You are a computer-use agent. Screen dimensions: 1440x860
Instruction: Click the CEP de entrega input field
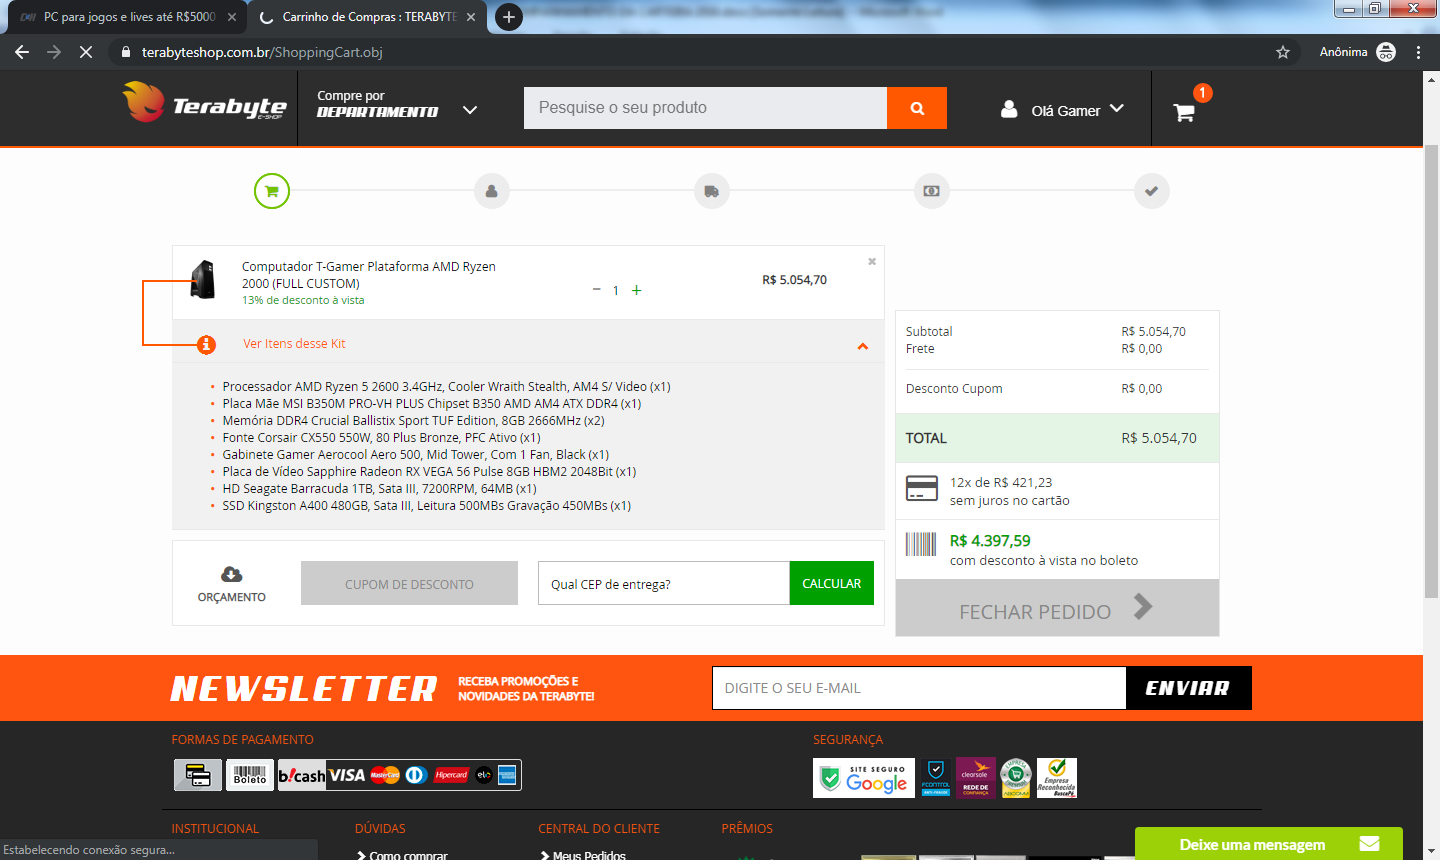click(663, 583)
